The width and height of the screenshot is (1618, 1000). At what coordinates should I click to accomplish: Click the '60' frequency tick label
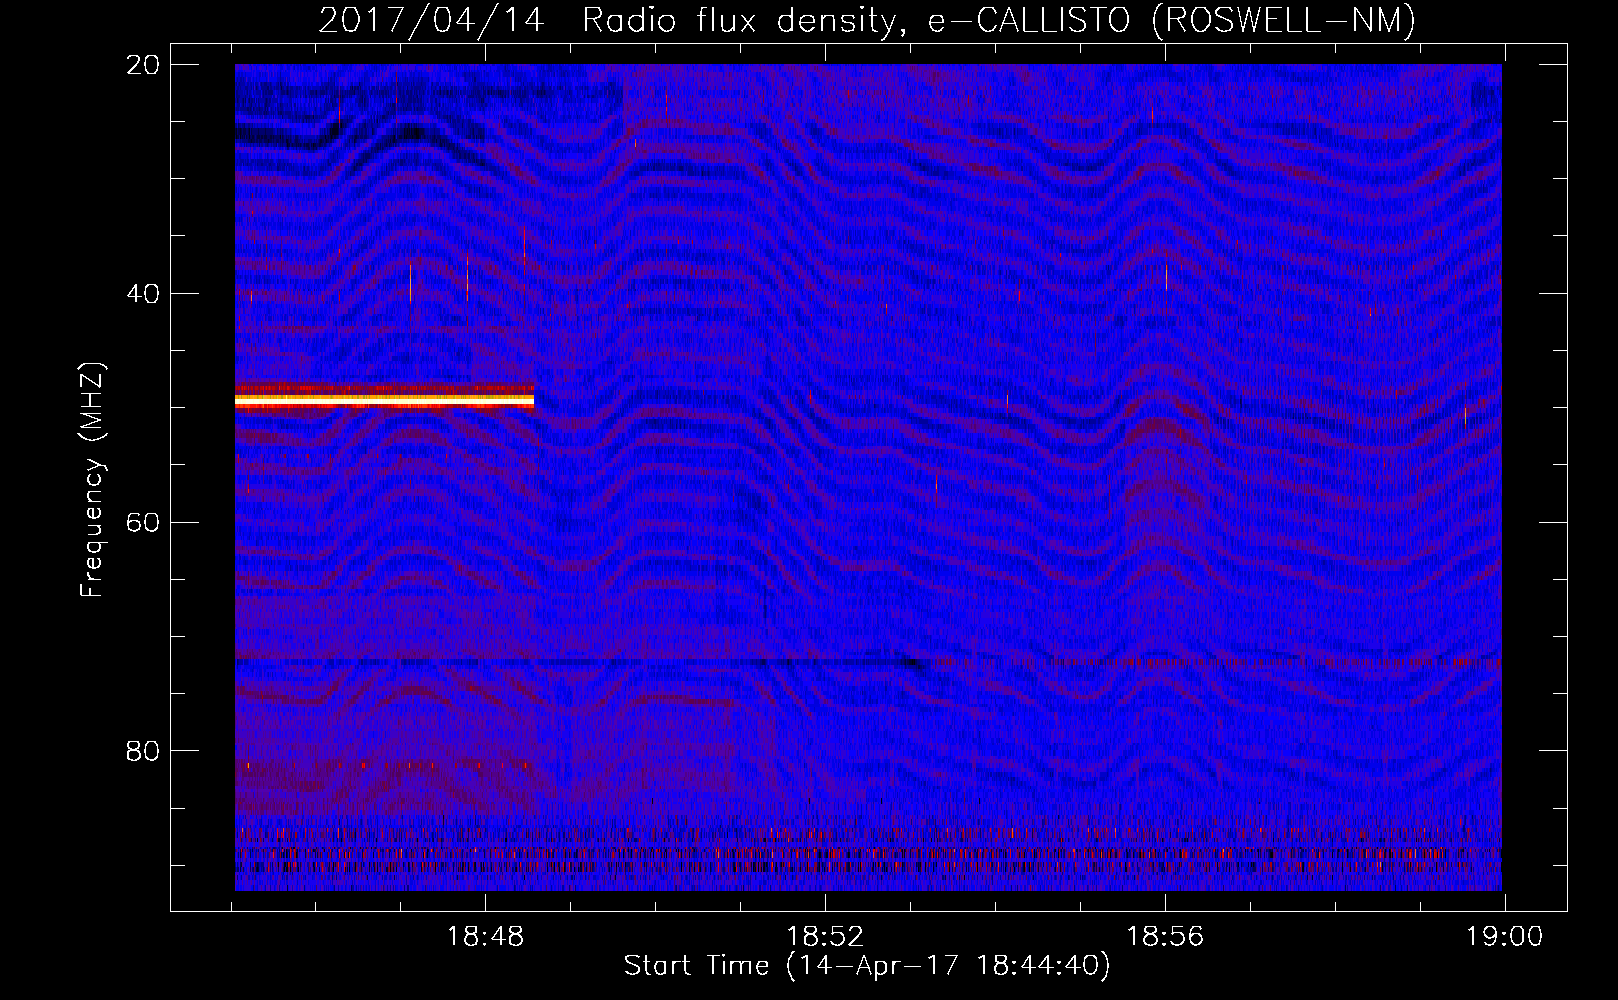click(x=143, y=523)
